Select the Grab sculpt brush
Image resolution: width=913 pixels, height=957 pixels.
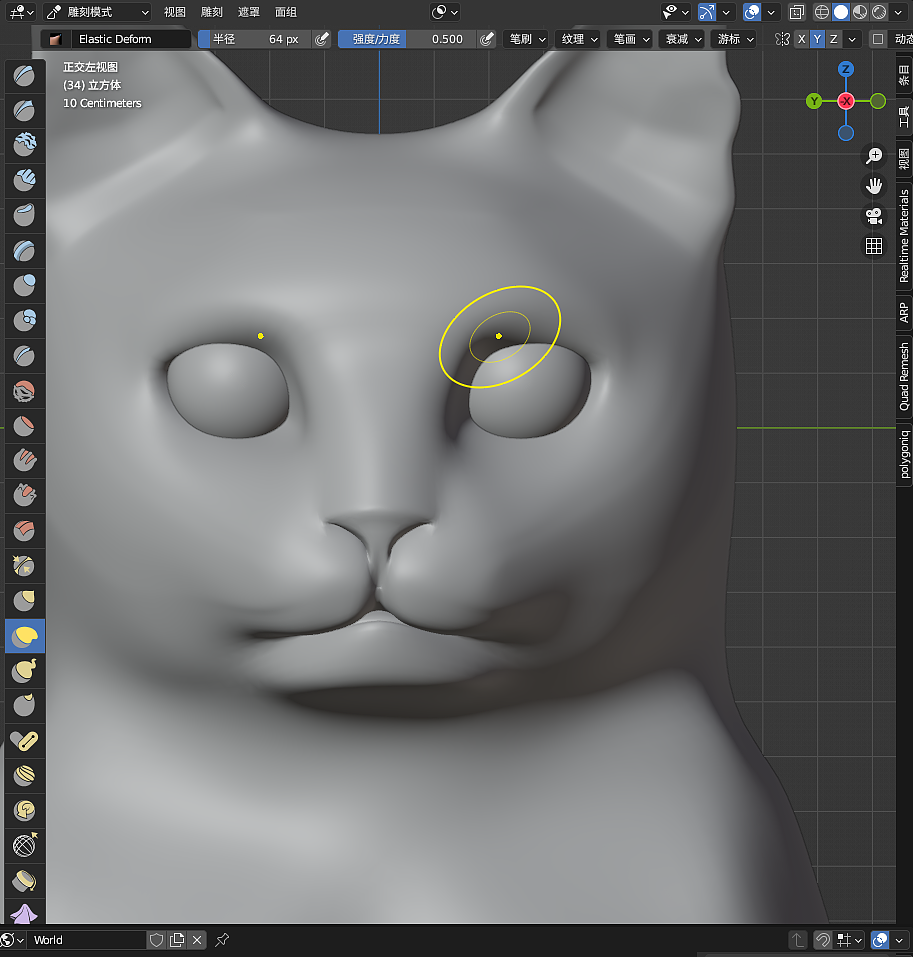24,600
